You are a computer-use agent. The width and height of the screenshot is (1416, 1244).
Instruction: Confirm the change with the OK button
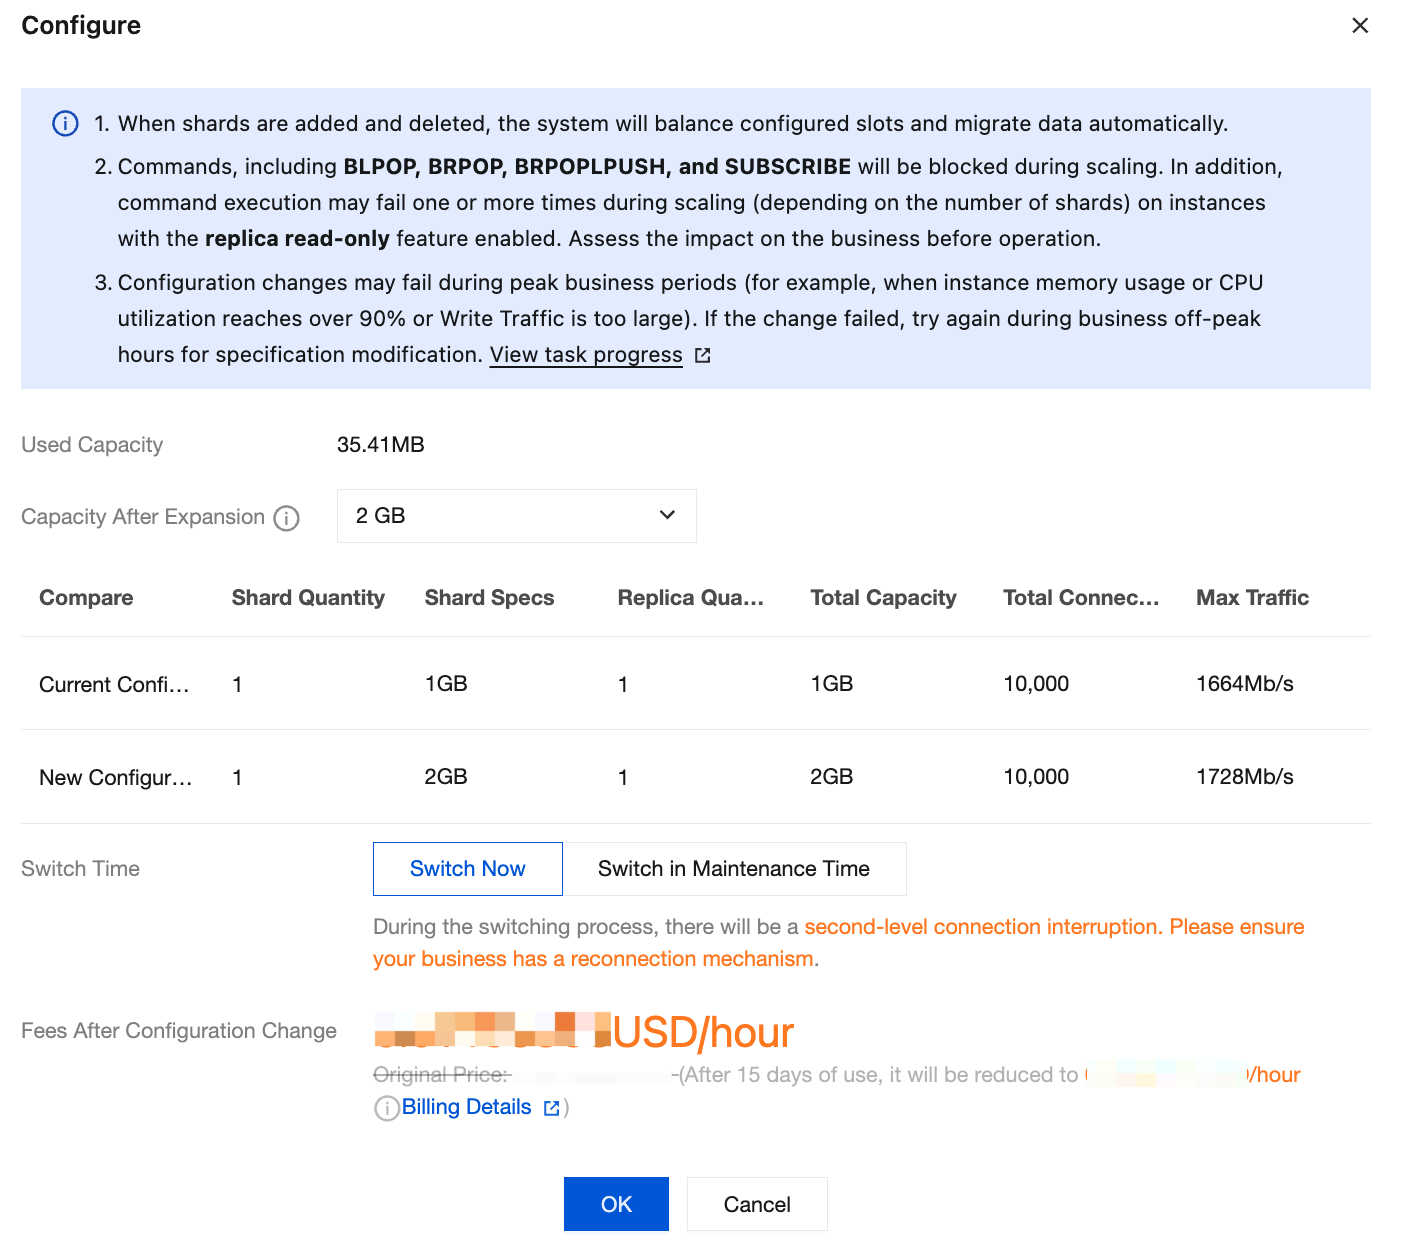(616, 1204)
